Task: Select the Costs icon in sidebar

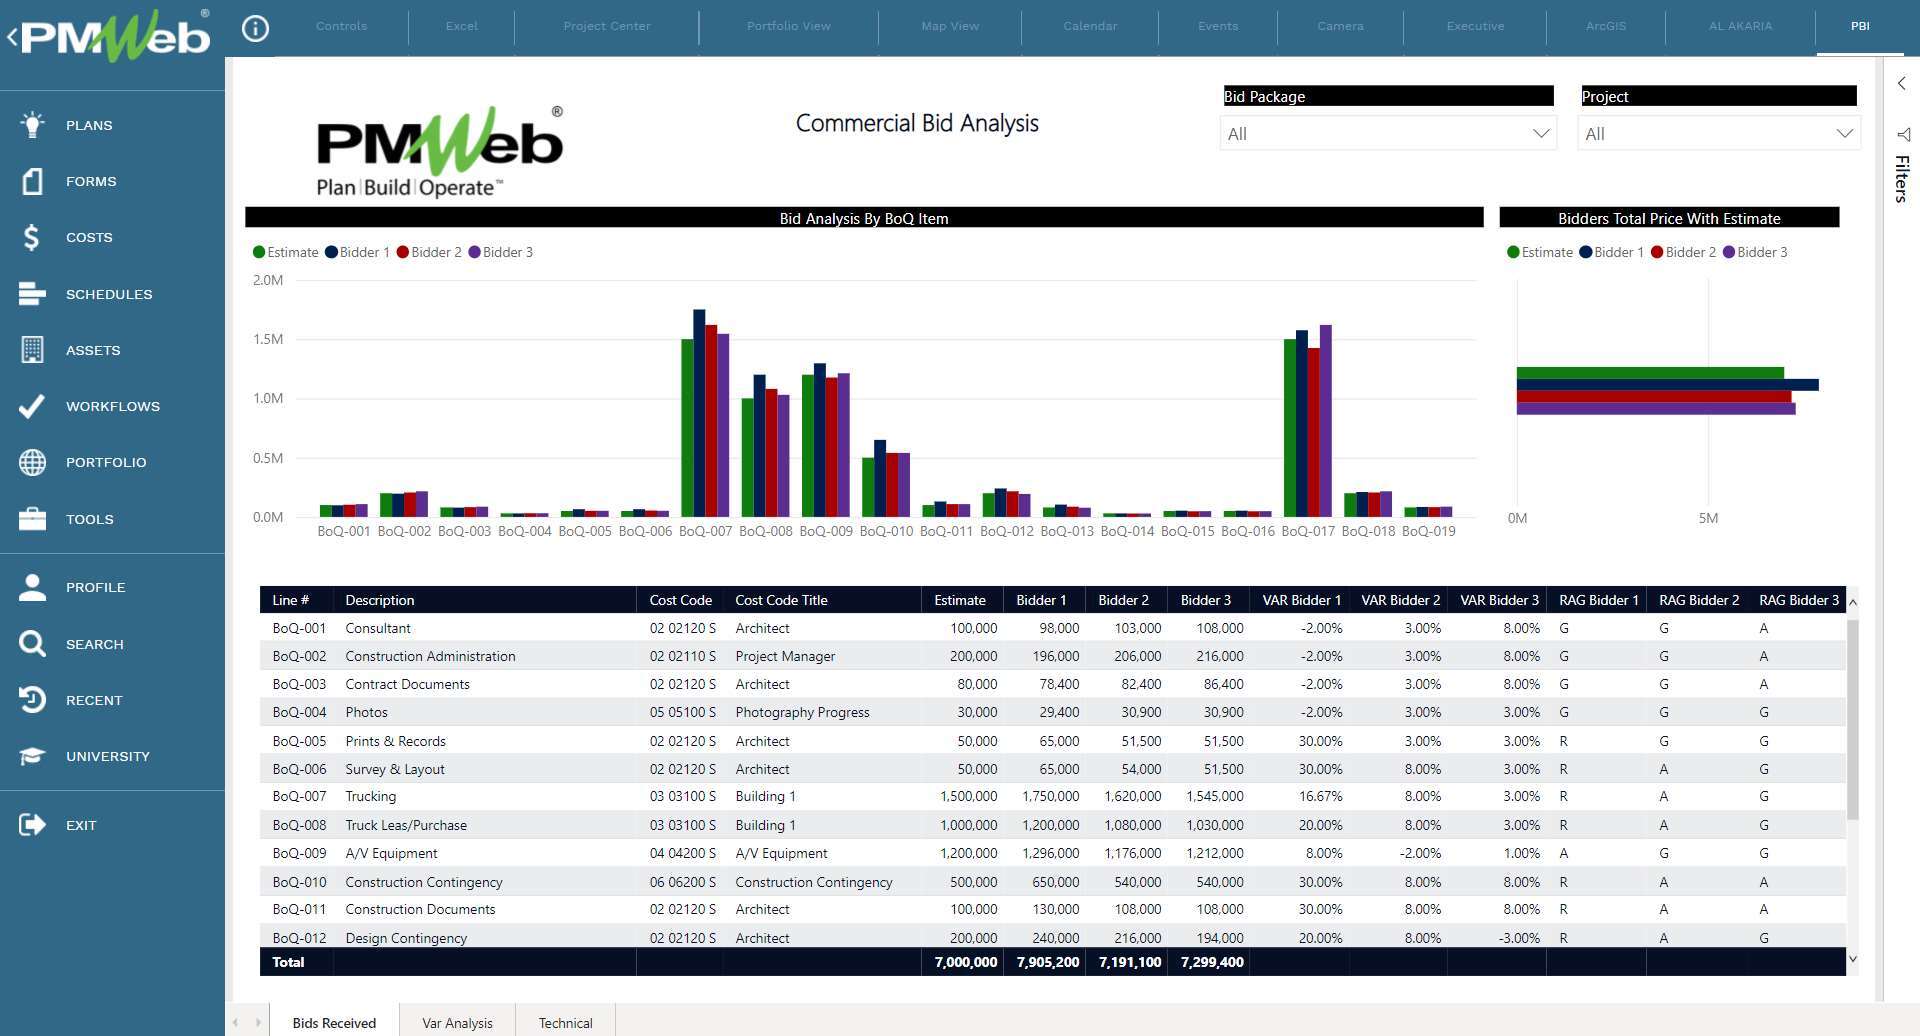Action: [x=31, y=237]
